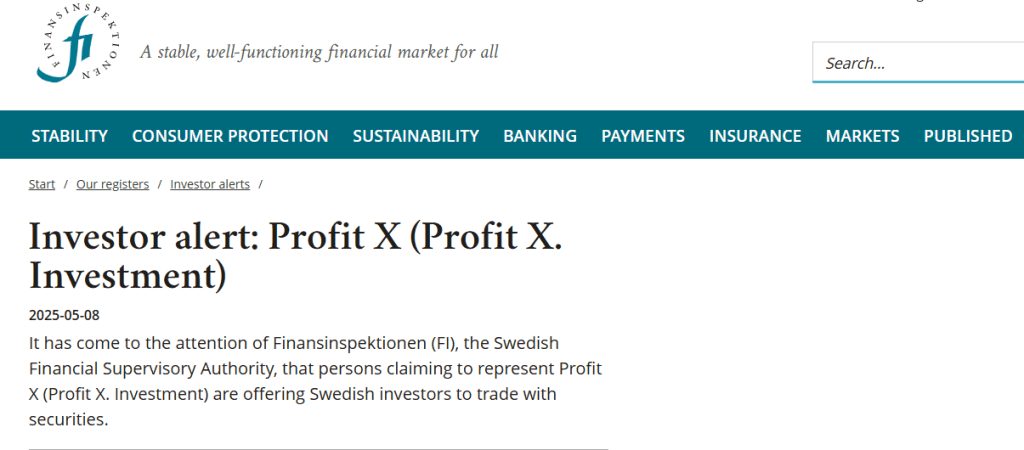Screen dimensions: 1024x450
Task: Focus the Search input field
Action: pyautogui.click(x=918, y=63)
